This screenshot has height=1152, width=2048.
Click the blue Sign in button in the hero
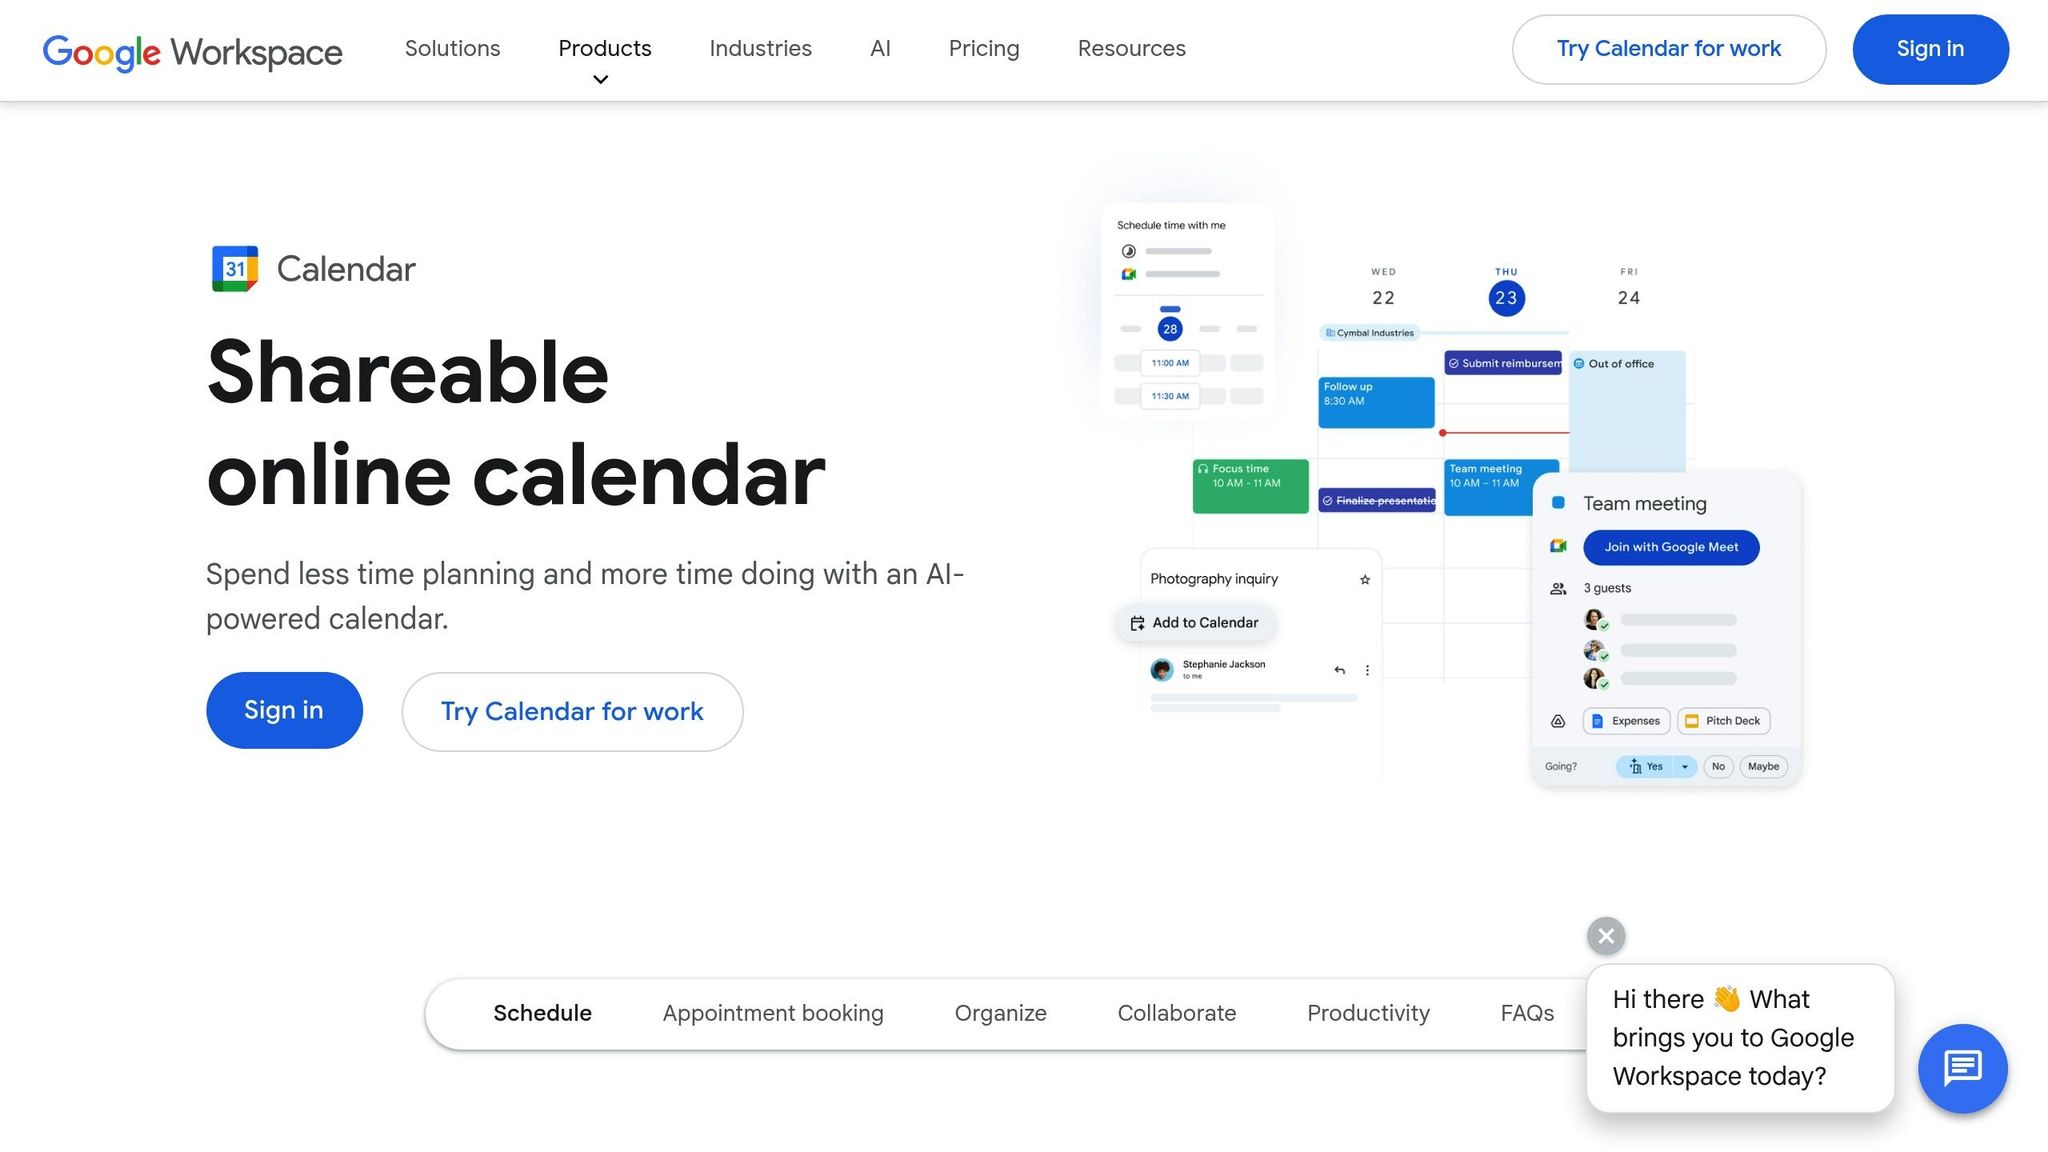[284, 710]
